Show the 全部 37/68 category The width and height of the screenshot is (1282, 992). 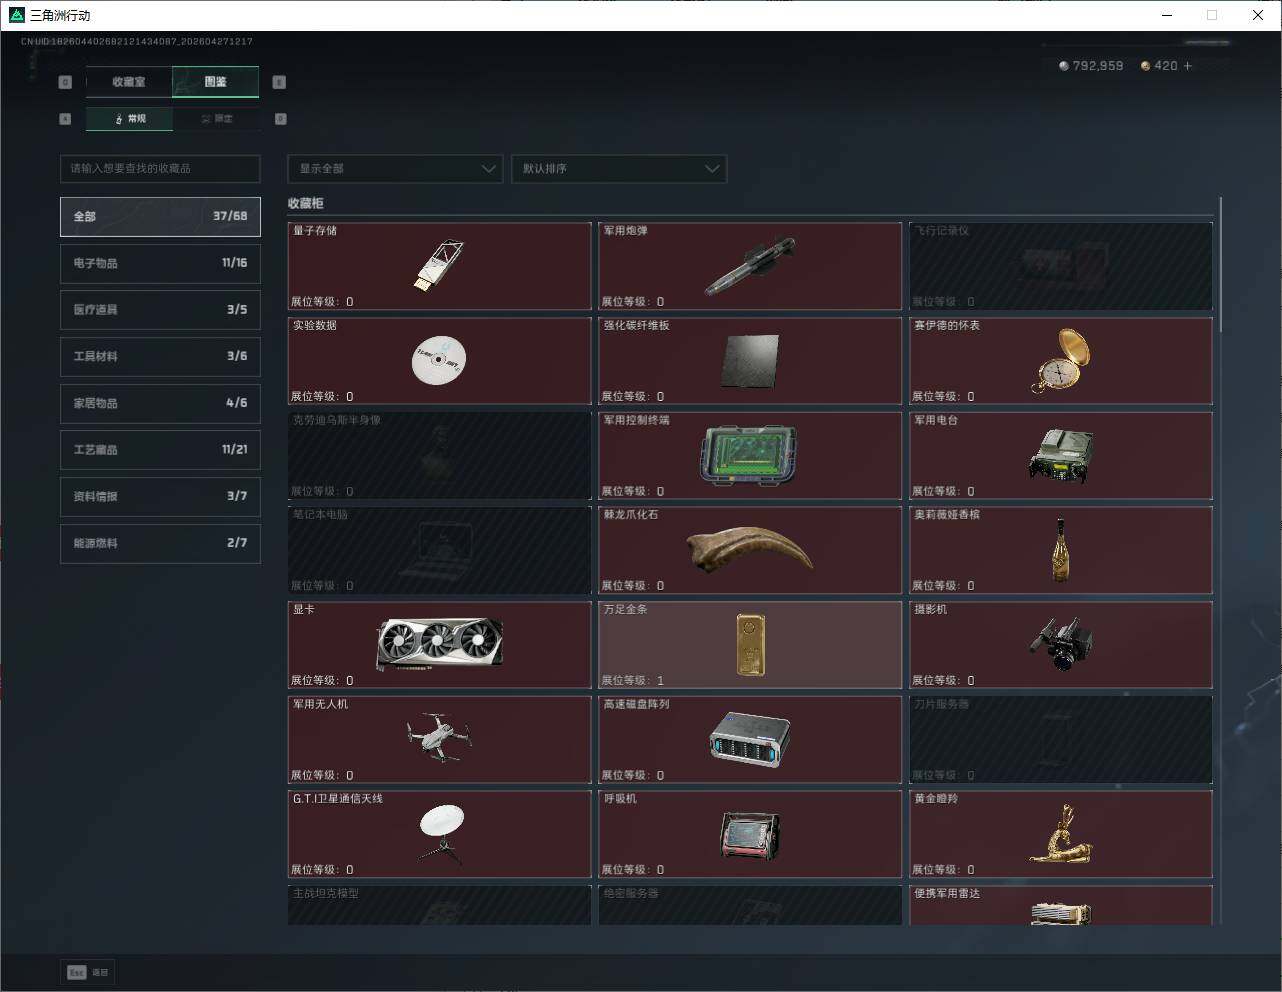click(x=160, y=216)
